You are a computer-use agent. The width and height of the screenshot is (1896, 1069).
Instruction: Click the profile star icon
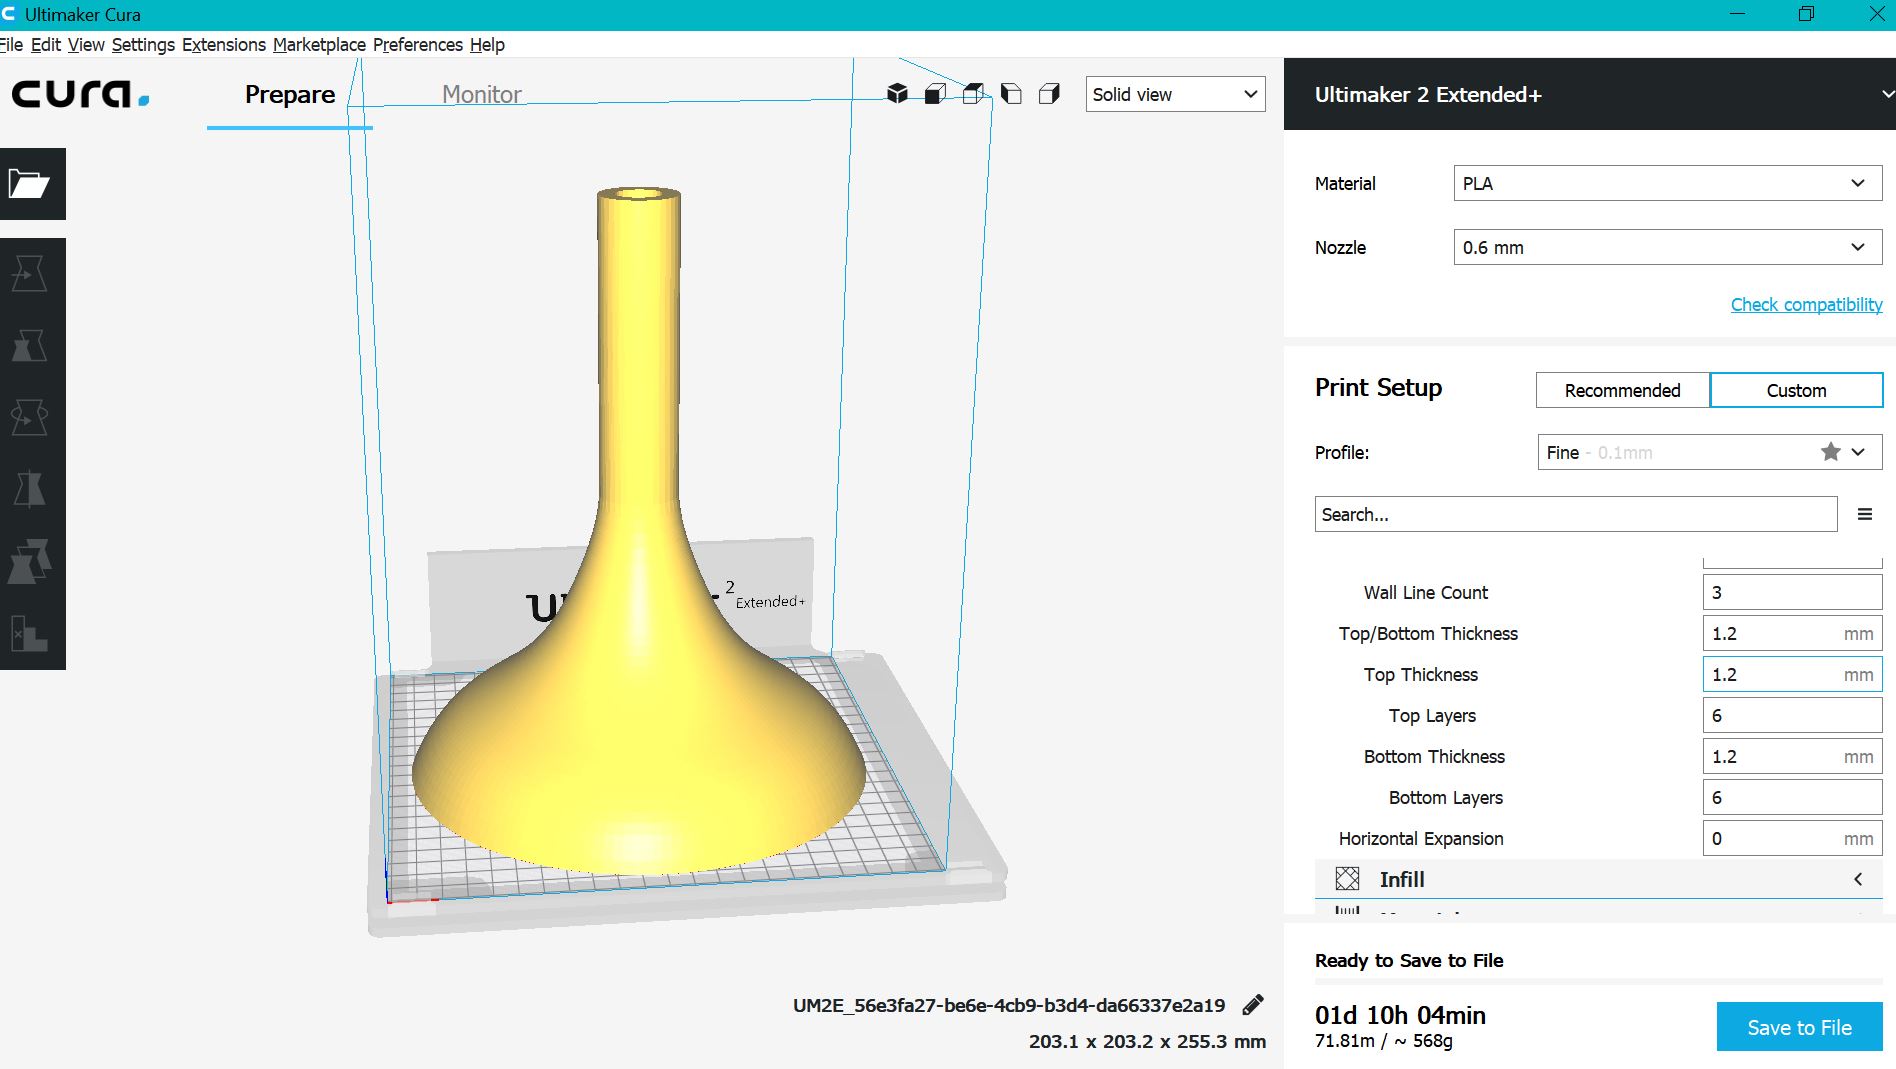tap(1830, 452)
